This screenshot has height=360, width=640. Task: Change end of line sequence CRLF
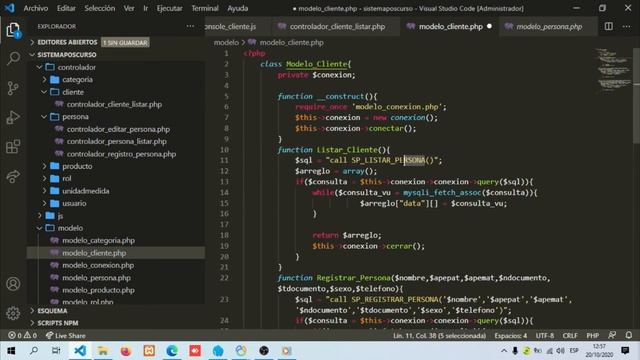coord(570,336)
